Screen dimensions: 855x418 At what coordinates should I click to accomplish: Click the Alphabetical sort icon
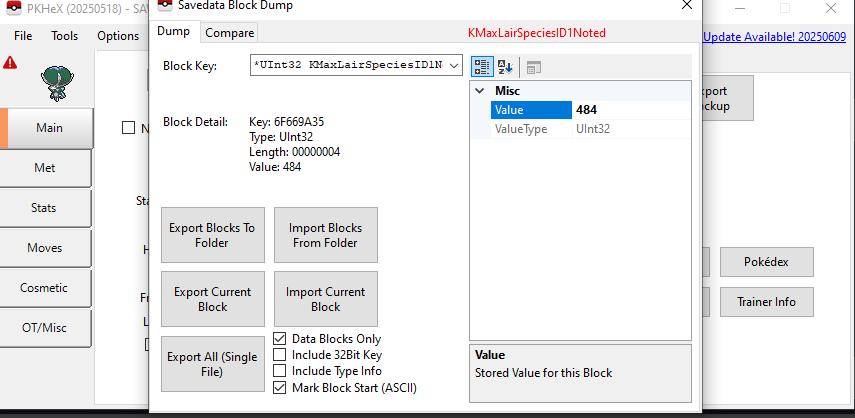(x=505, y=67)
